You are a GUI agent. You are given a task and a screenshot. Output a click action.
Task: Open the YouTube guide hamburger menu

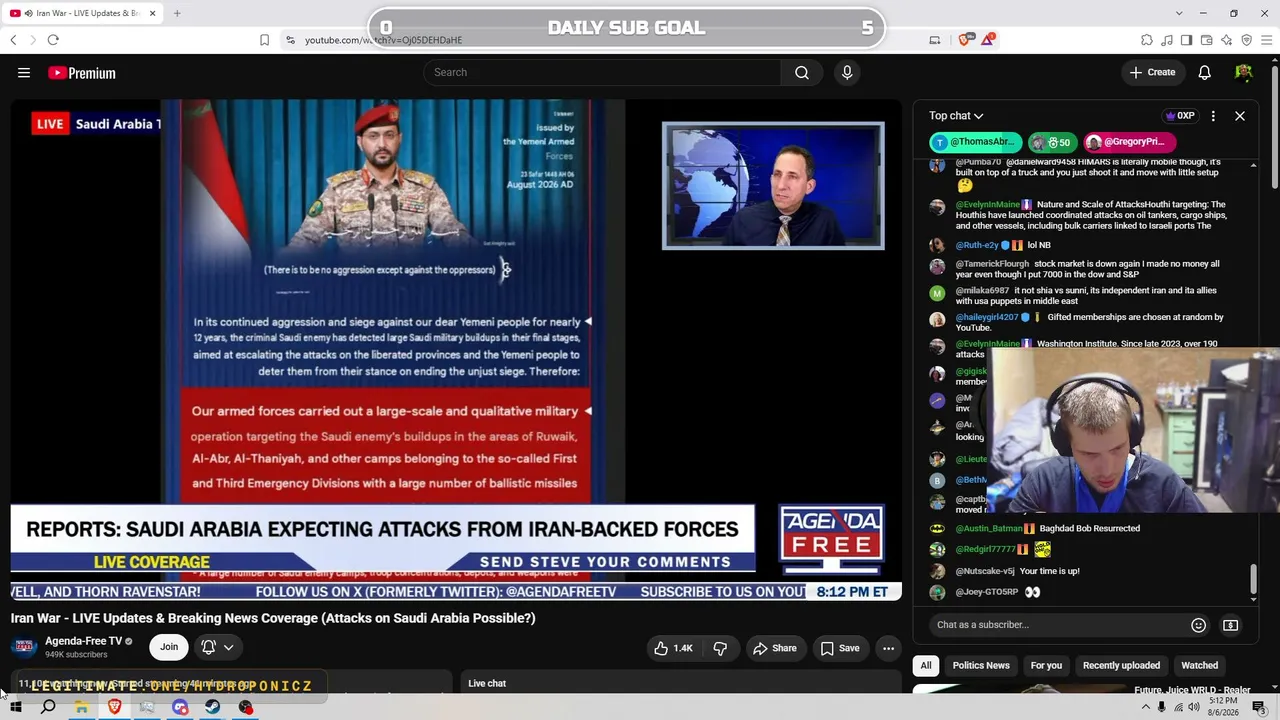pos(24,72)
